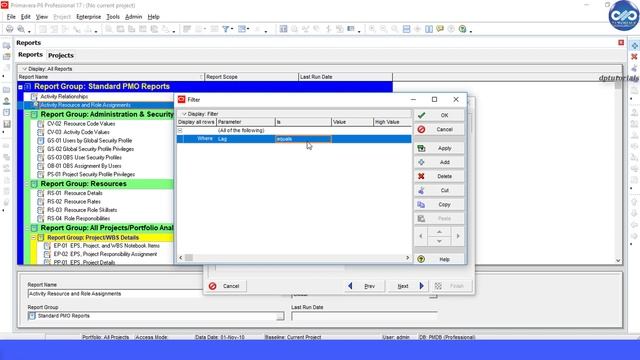Click Next in the report wizard

[x=406, y=286]
